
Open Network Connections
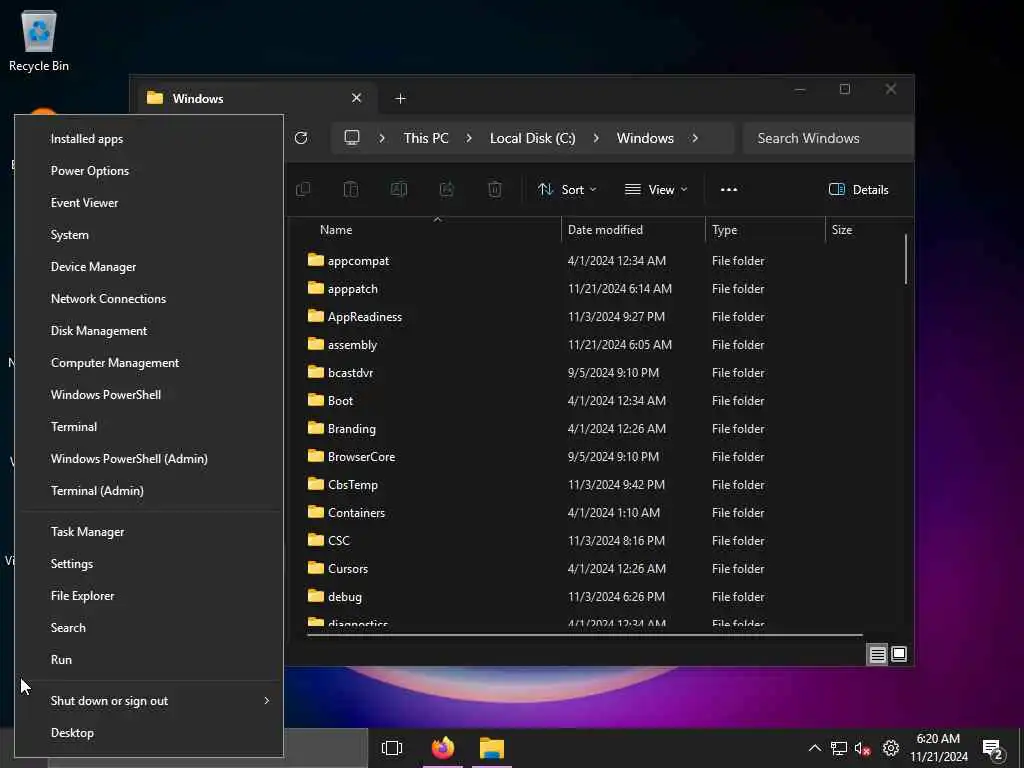tap(149, 298)
